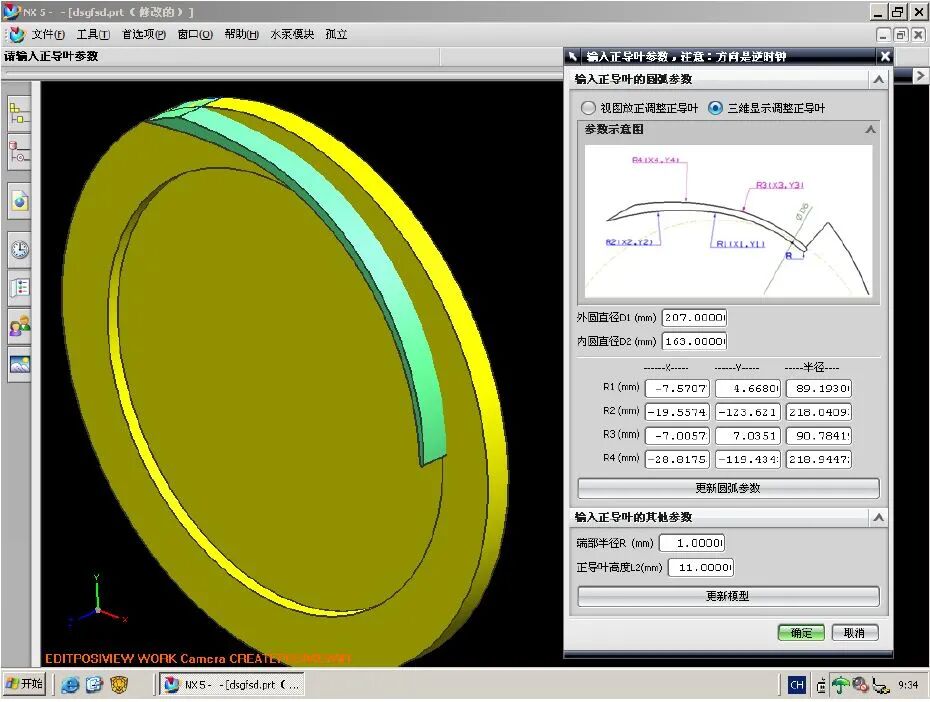
Task: Click the 更新圆弧参数 button
Action: pos(728,489)
